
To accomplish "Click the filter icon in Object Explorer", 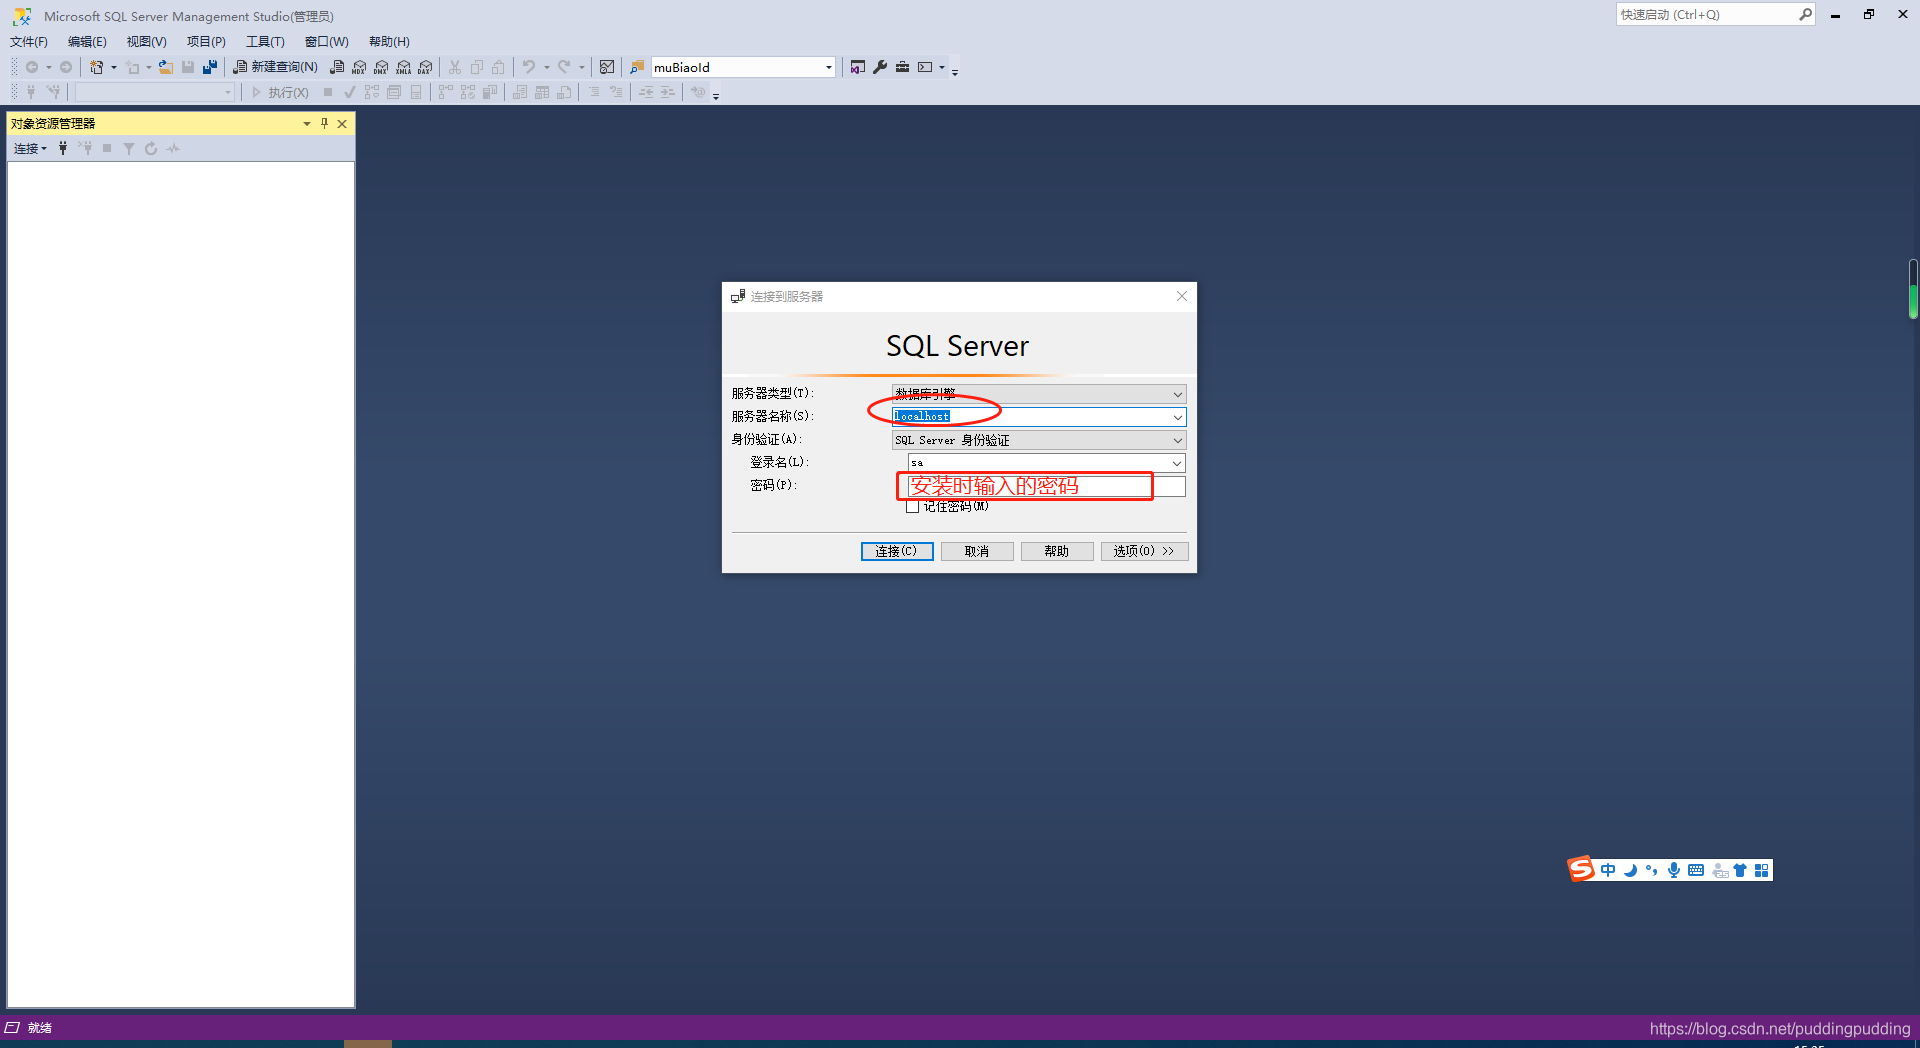I will (x=129, y=148).
